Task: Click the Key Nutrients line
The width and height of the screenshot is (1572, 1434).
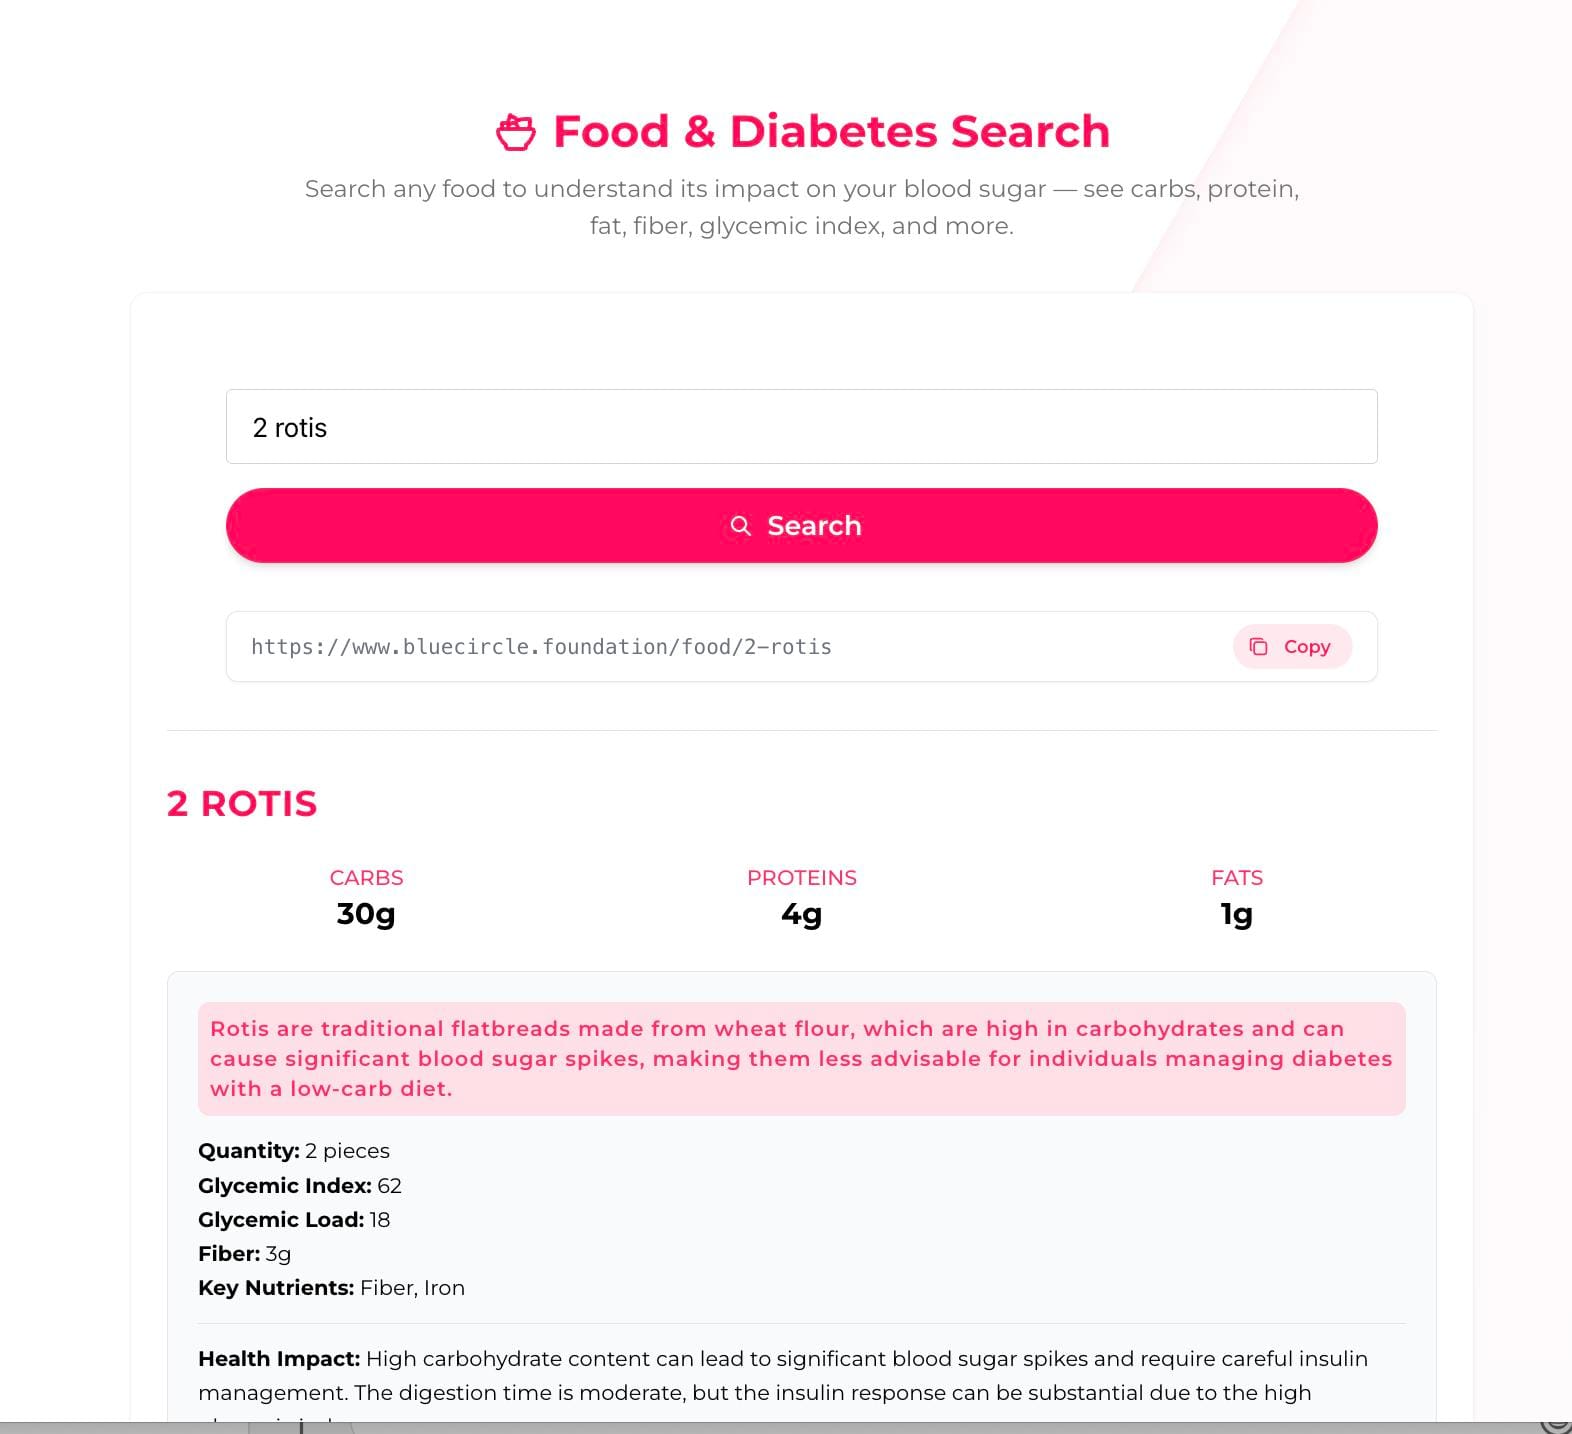Action: pos(331,1288)
